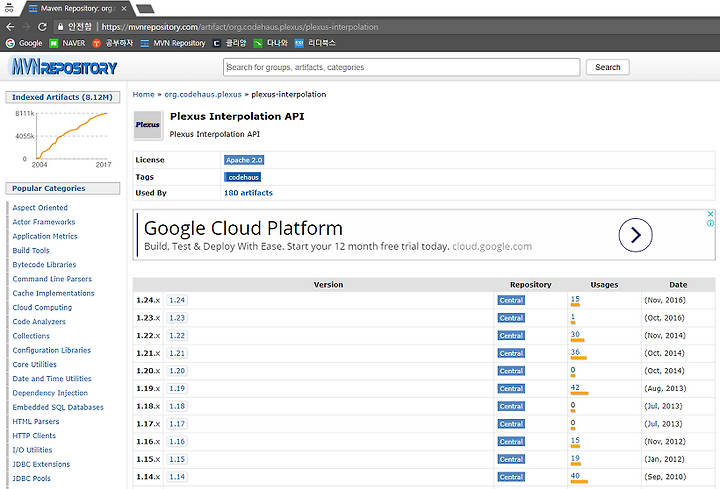The width and height of the screenshot is (720, 489).
Task: Close the Maven Repository browser tab
Action: [124, 8]
